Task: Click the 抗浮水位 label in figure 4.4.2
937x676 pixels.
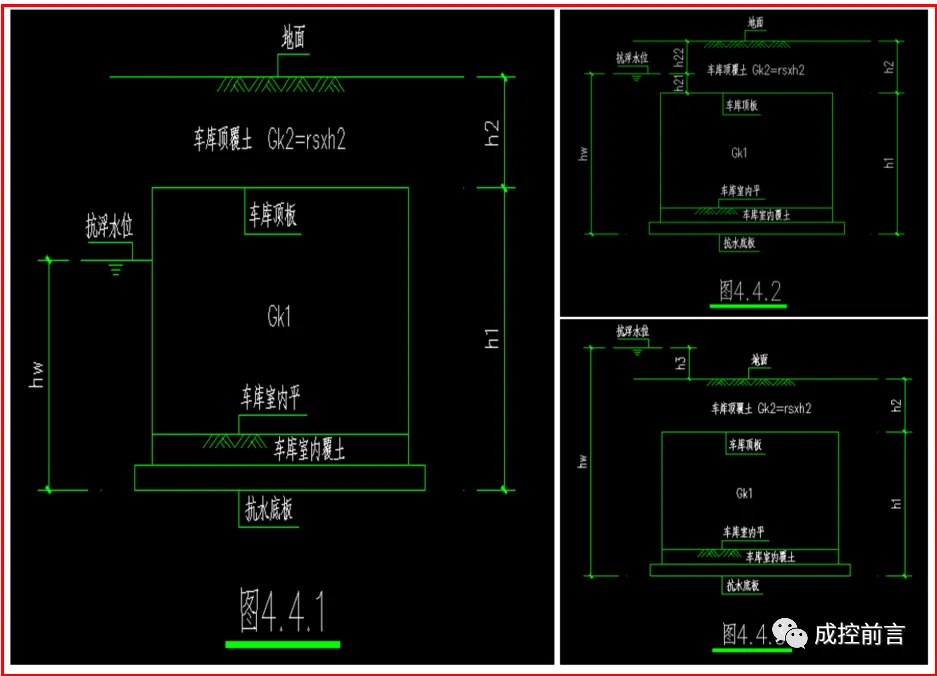Action: (x=632, y=58)
